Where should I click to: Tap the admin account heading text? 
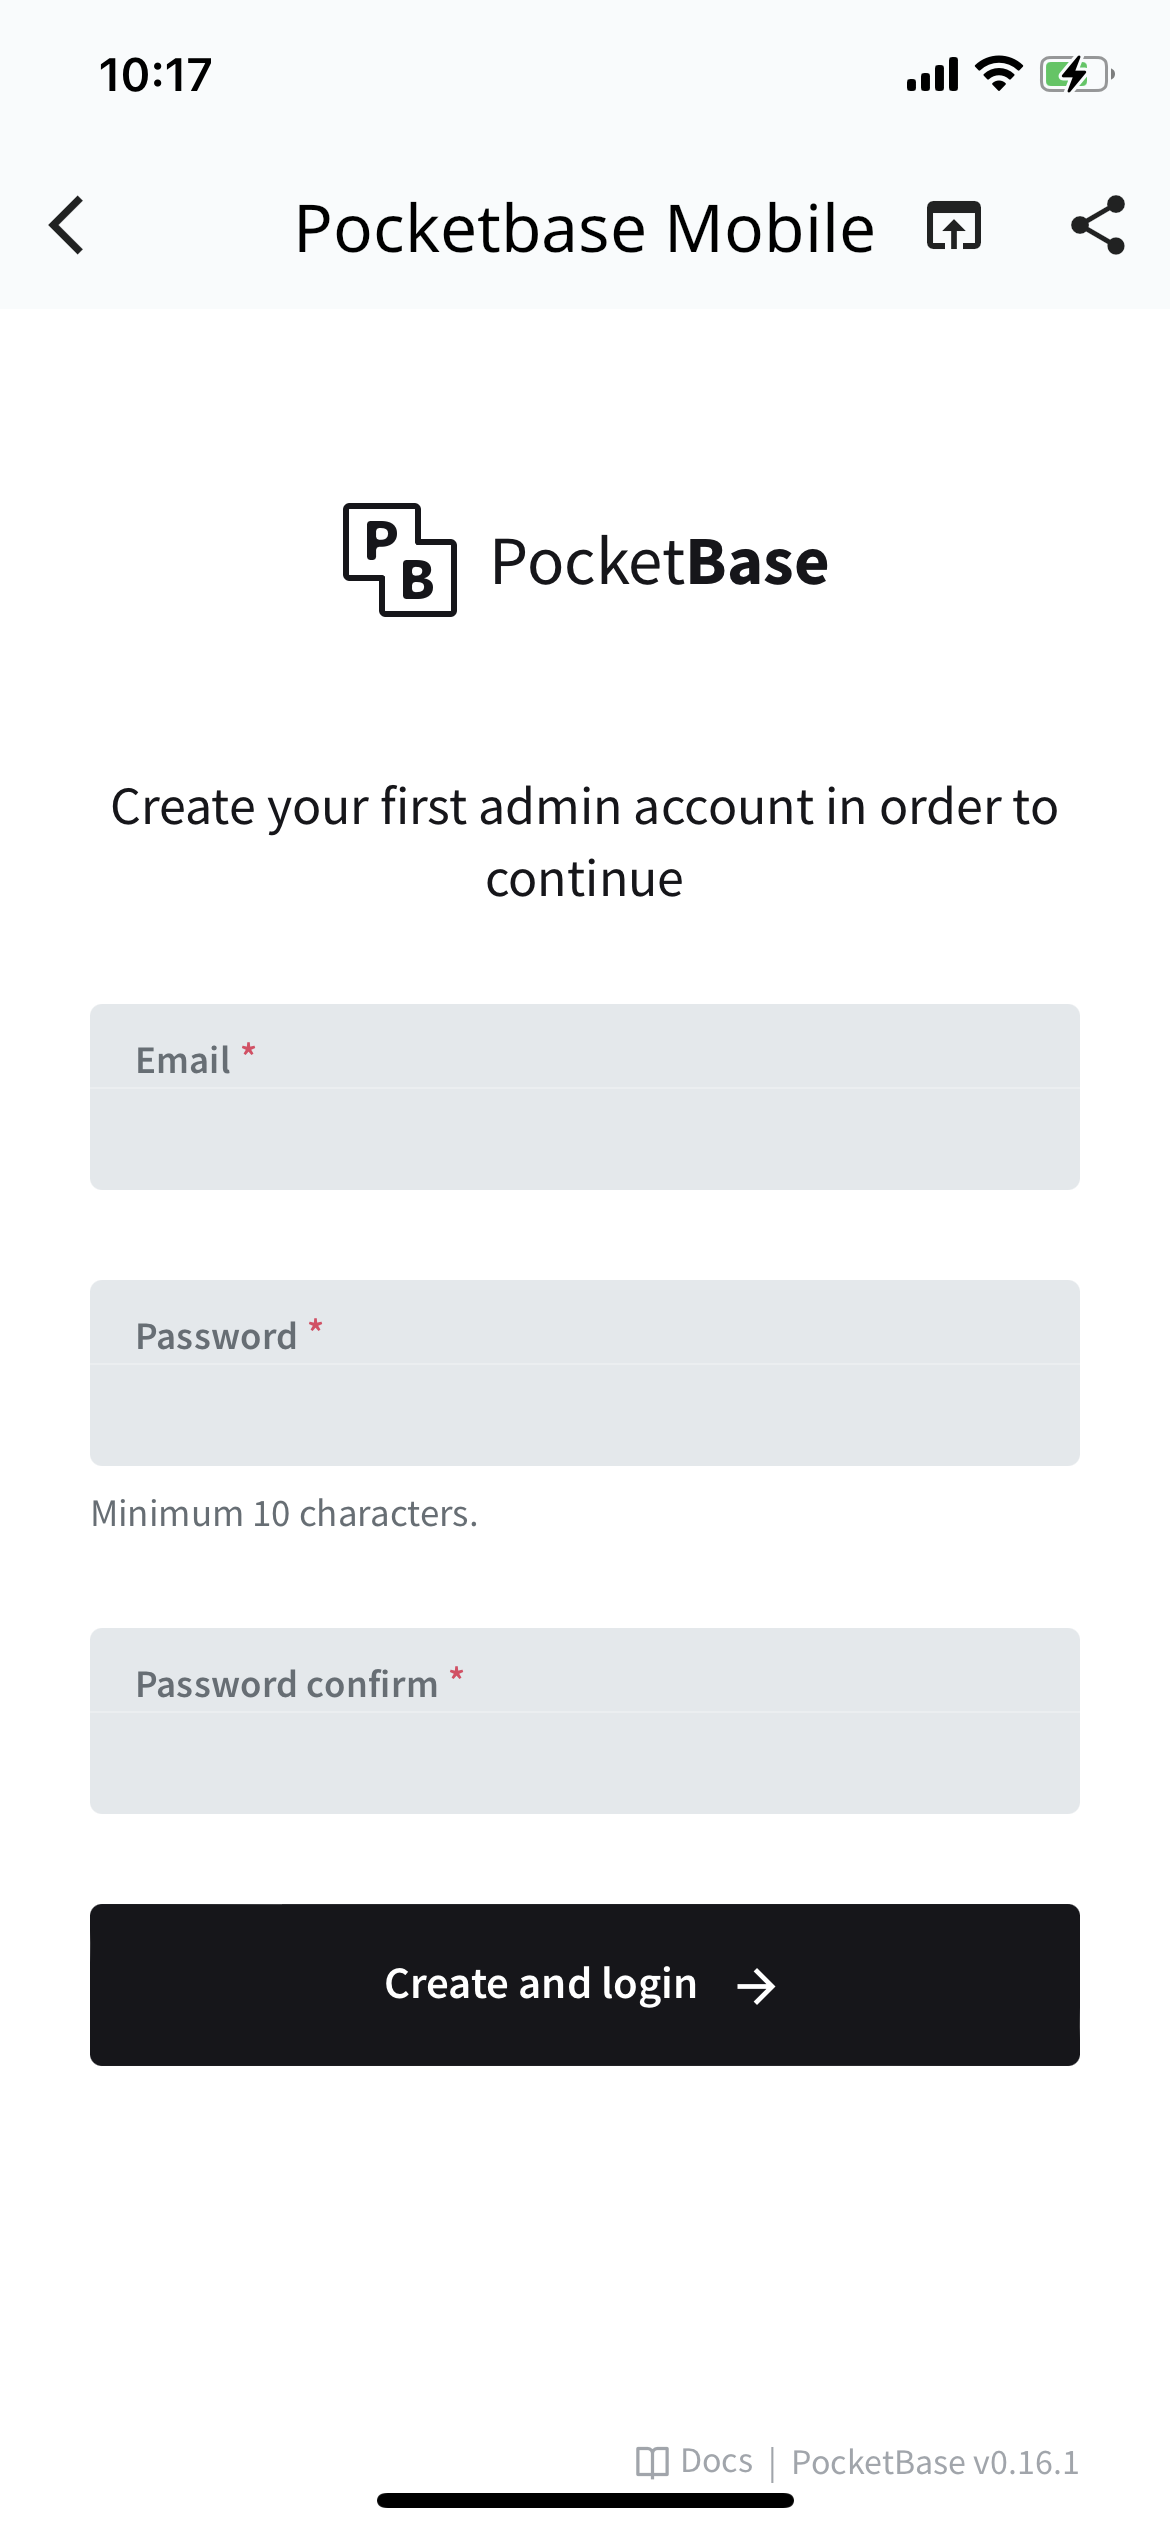pyautogui.click(x=585, y=840)
